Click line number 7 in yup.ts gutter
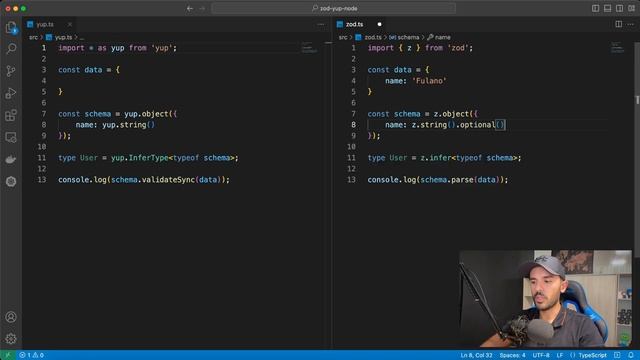This screenshot has width=640, height=360. click(x=44, y=114)
